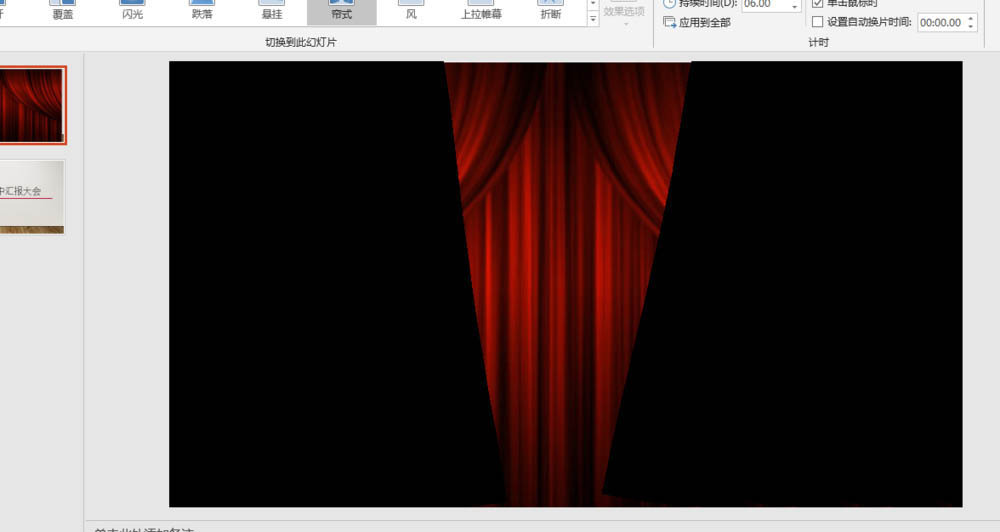
Task: Select the 上拉帷幕 (Prestige) transition
Action: (x=481, y=11)
